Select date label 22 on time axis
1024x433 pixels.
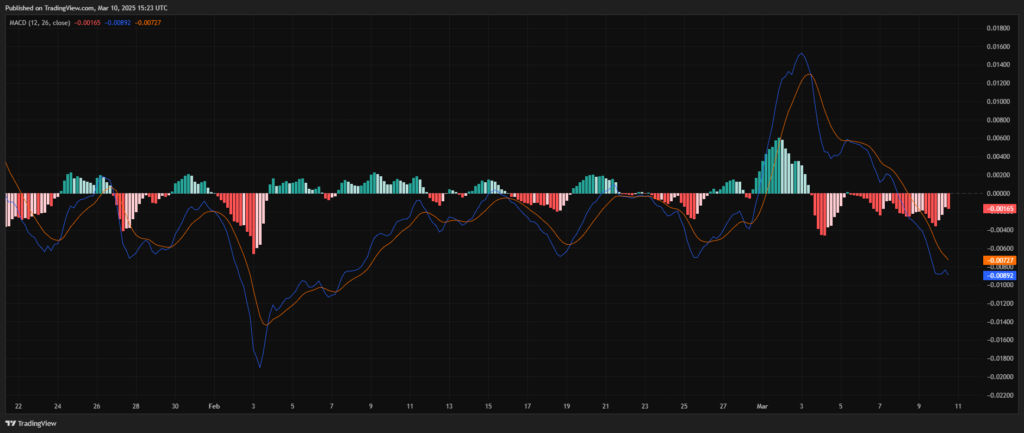18,406
